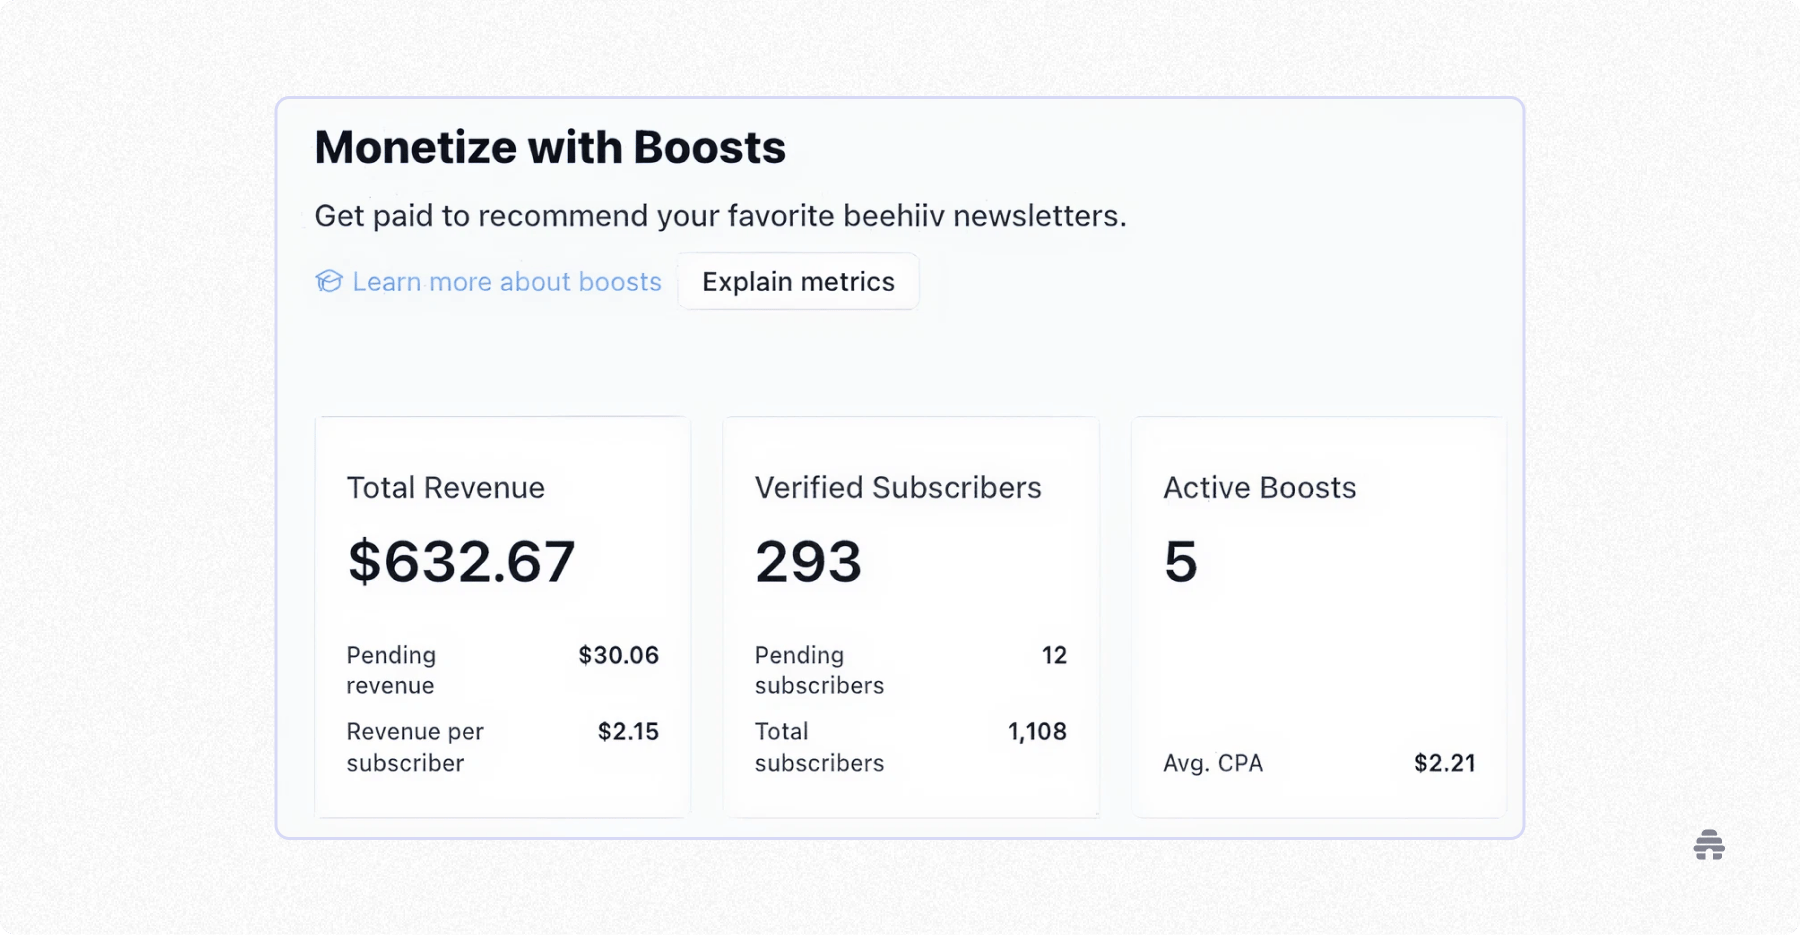Select the Verified Subscribers card
The image size is (1800, 935).
point(910,614)
